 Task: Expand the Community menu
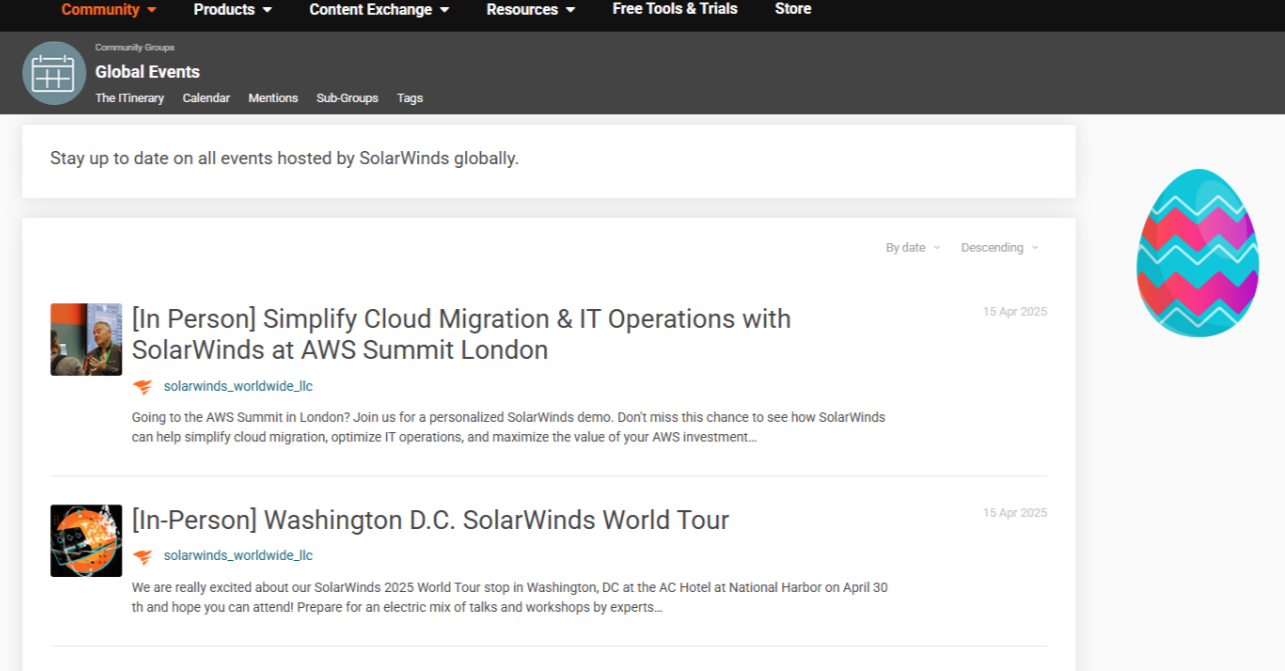tap(109, 10)
